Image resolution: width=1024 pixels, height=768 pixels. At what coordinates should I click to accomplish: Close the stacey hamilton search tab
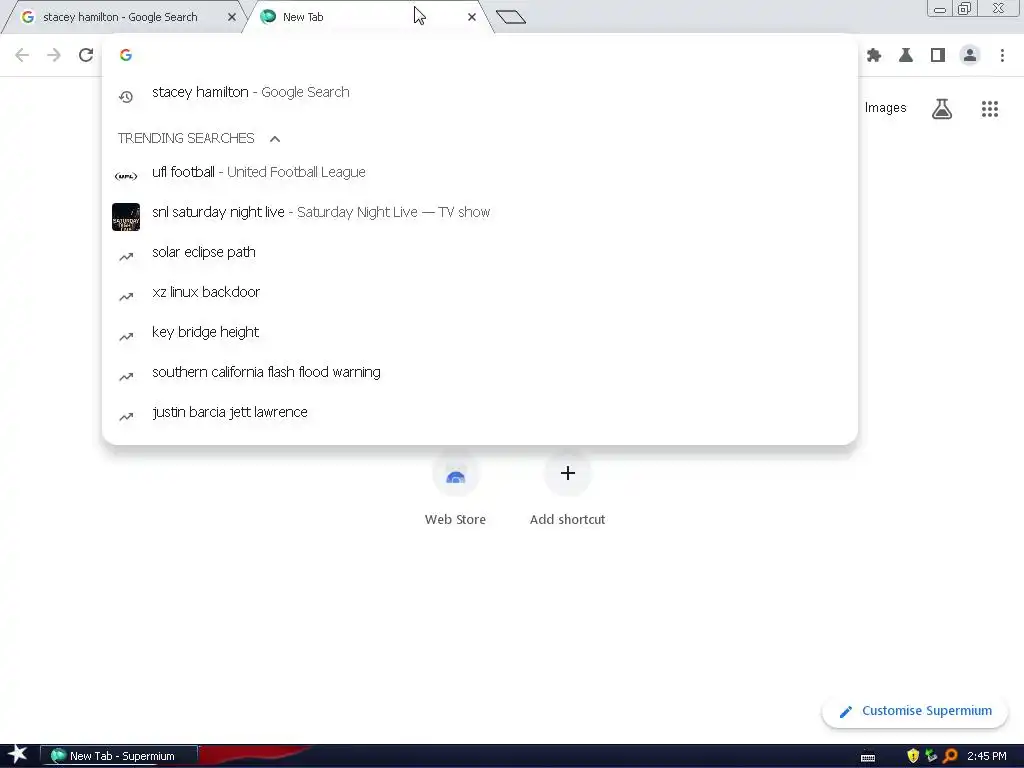pyautogui.click(x=231, y=17)
